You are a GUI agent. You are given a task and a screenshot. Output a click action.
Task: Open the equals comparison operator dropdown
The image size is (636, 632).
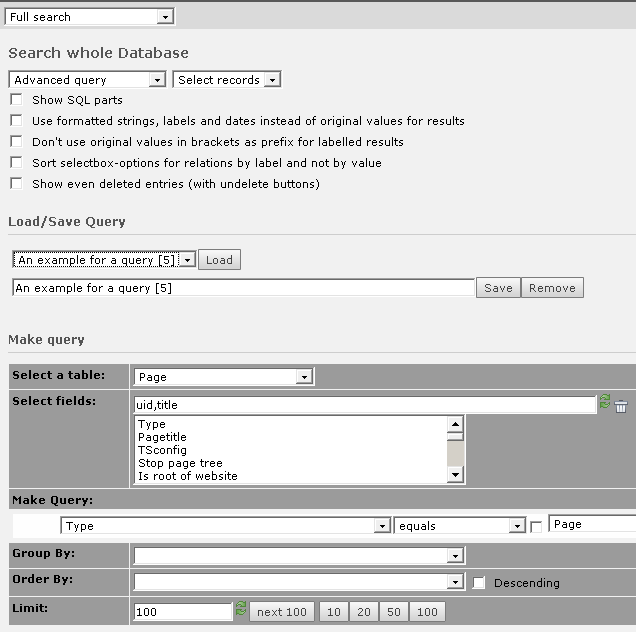[x=460, y=525]
